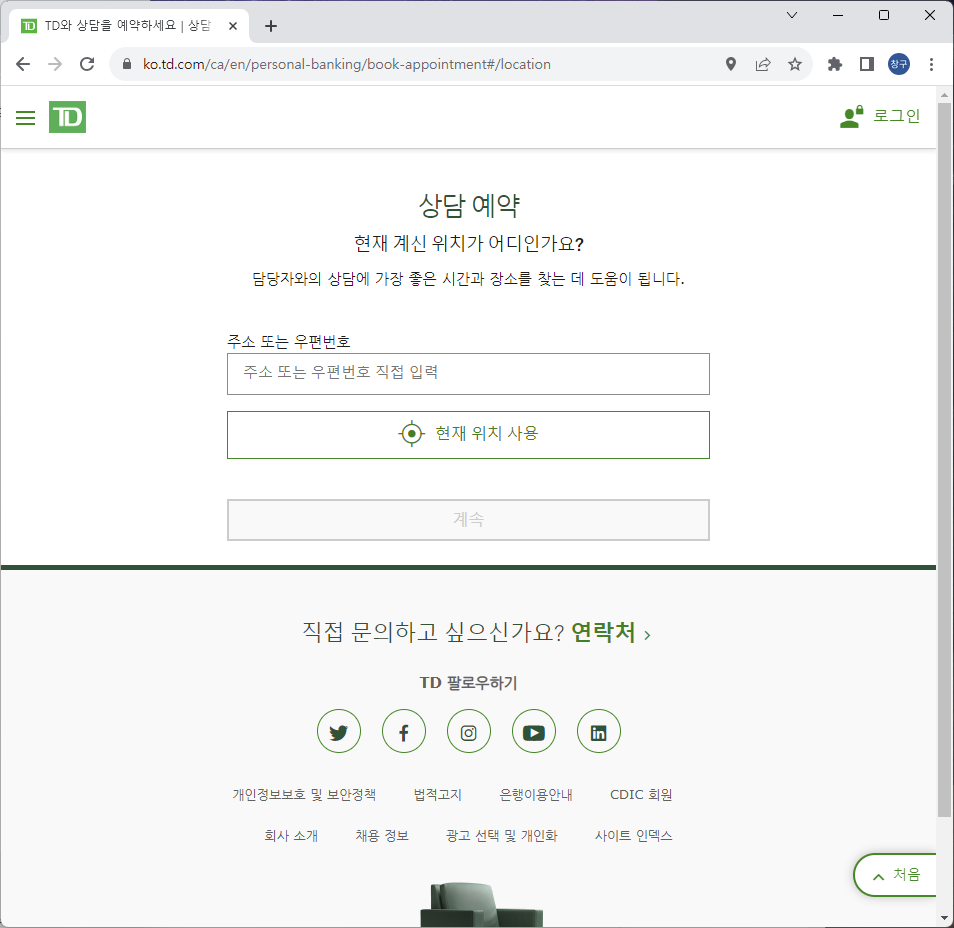Open TD's LinkedIn page icon
Viewport: 954px width, 928px height.
tap(599, 731)
